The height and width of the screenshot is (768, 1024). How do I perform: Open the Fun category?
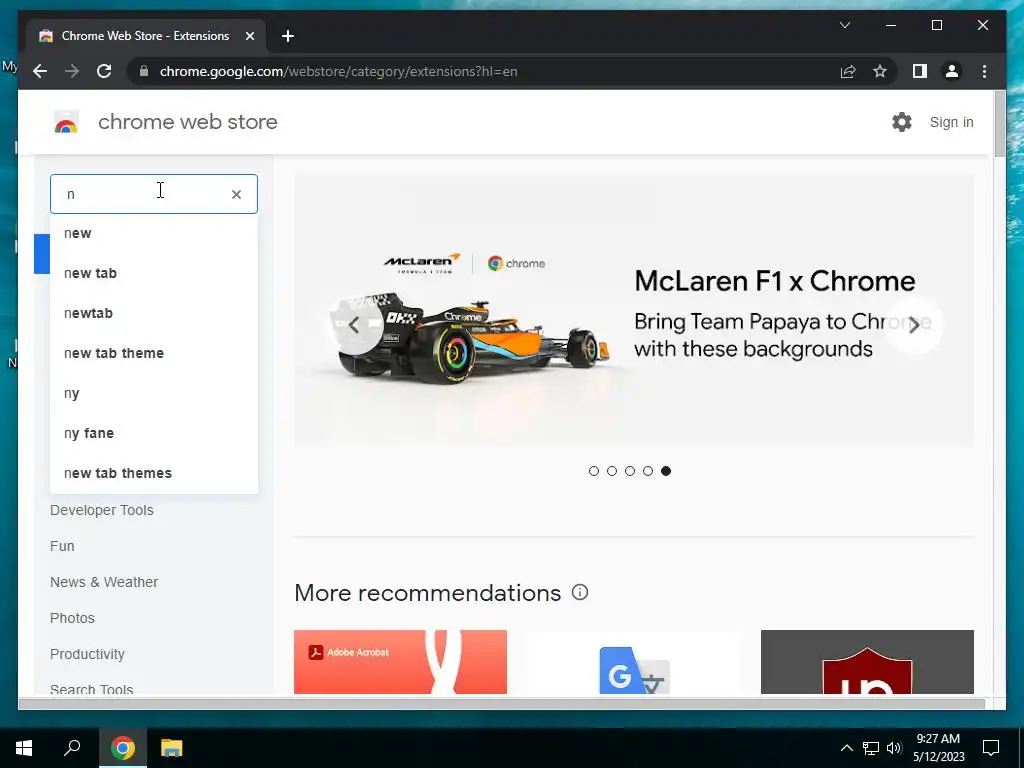pyautogui.click(x=62, y=546)
